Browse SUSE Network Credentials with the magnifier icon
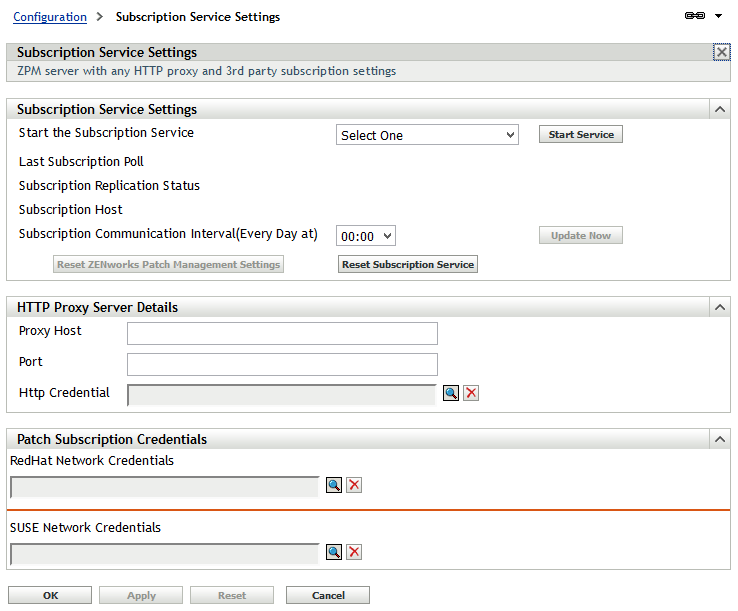 [x=334, y=552]
